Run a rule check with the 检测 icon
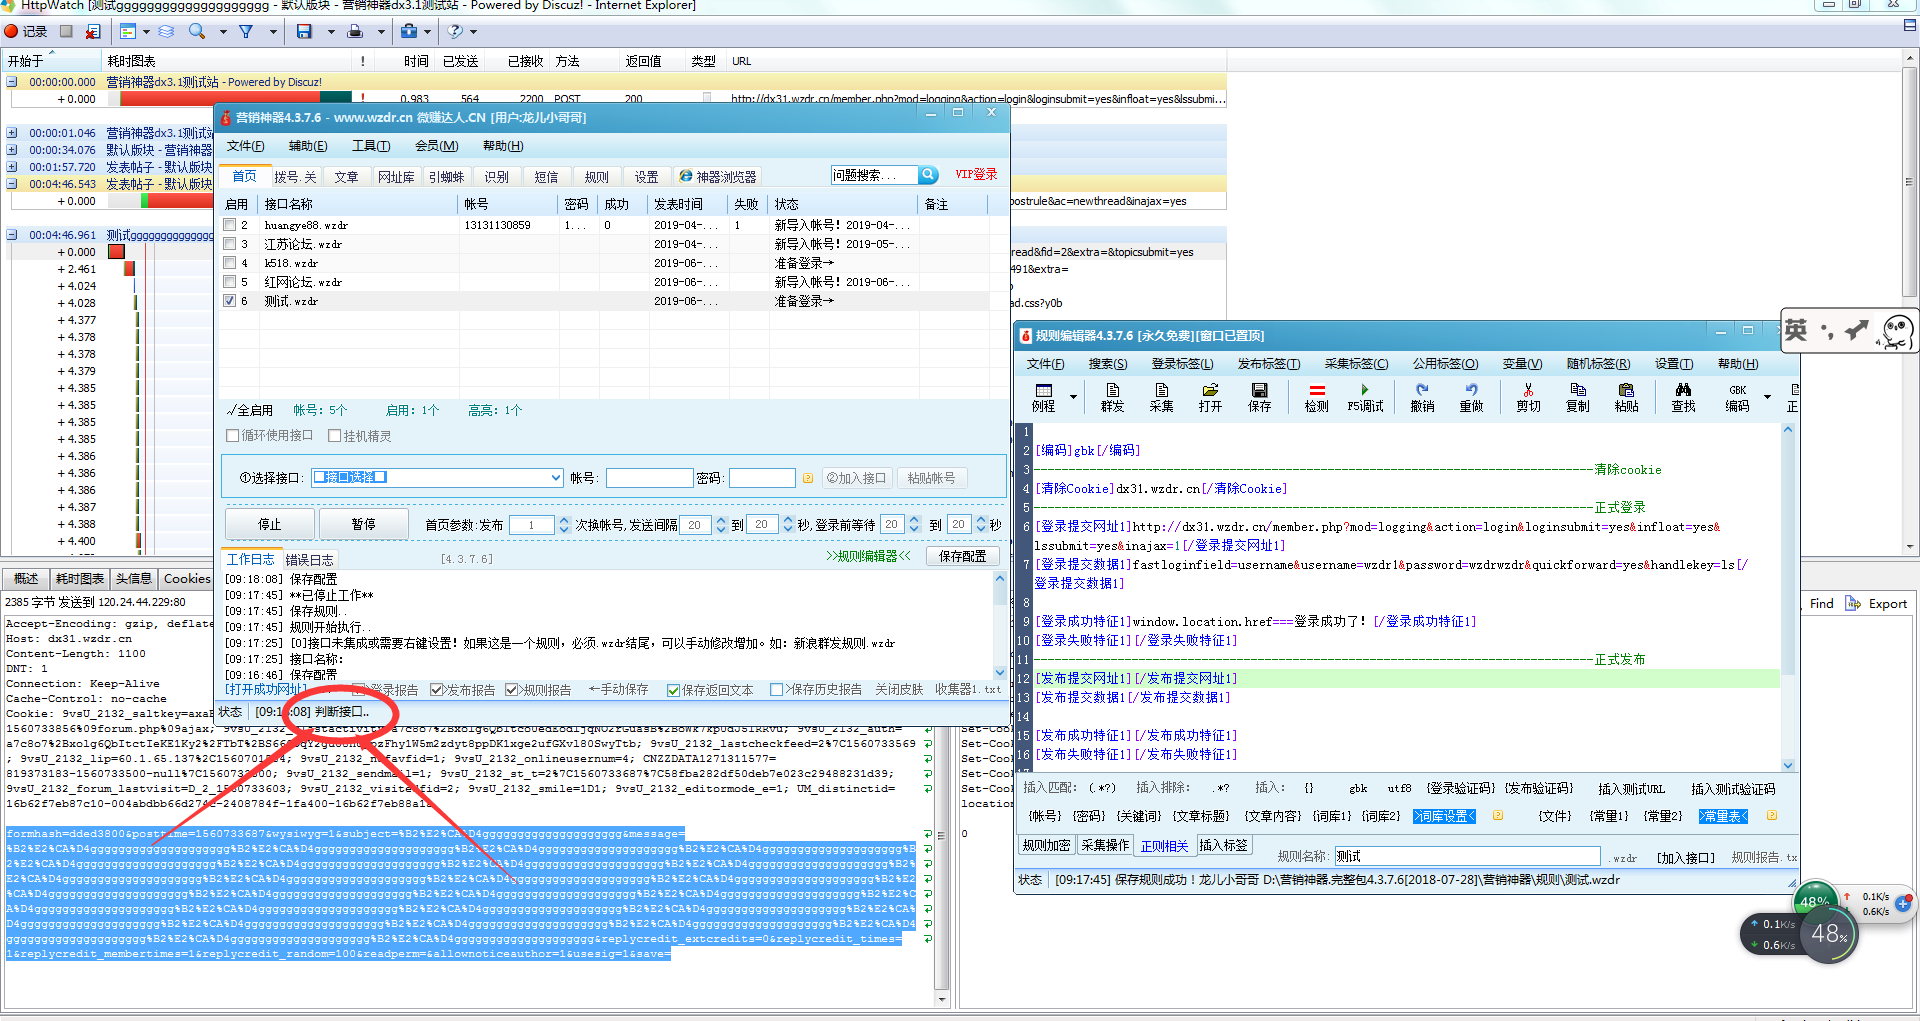Image resolution: width=1920 pixels, height=1021 pixels. [x=1315, y=397]
